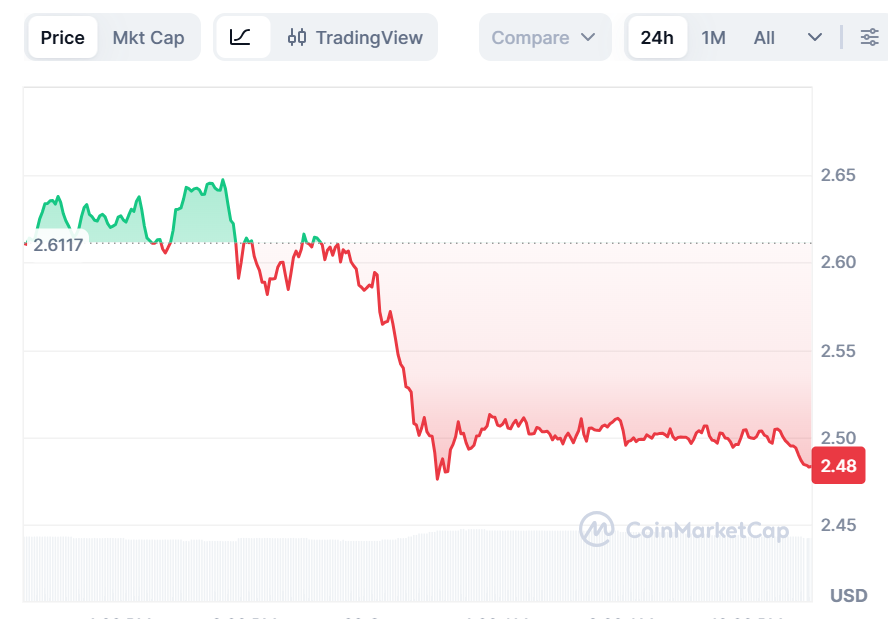Switch chart to Mkt Cap
The width and height of the screenshot is (888, 619).
tap(148, 38)
